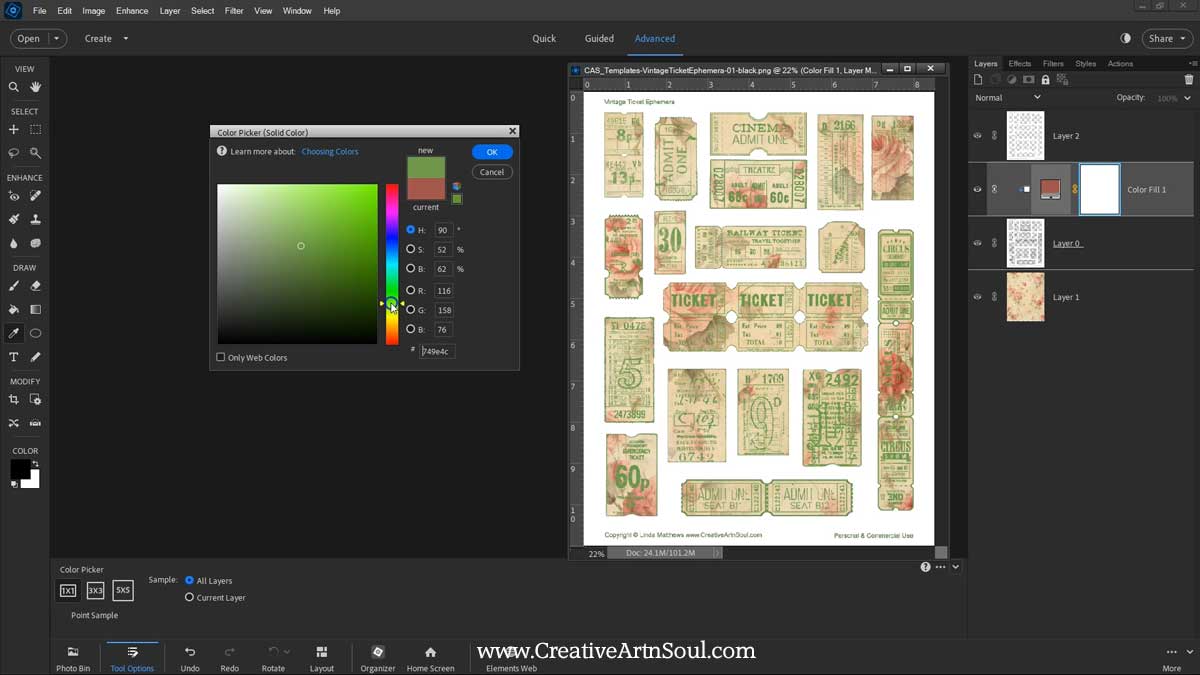Hide Layer 0 with its eye icon
Screen dimensions: 1200x675
click(x=978, y=243)
